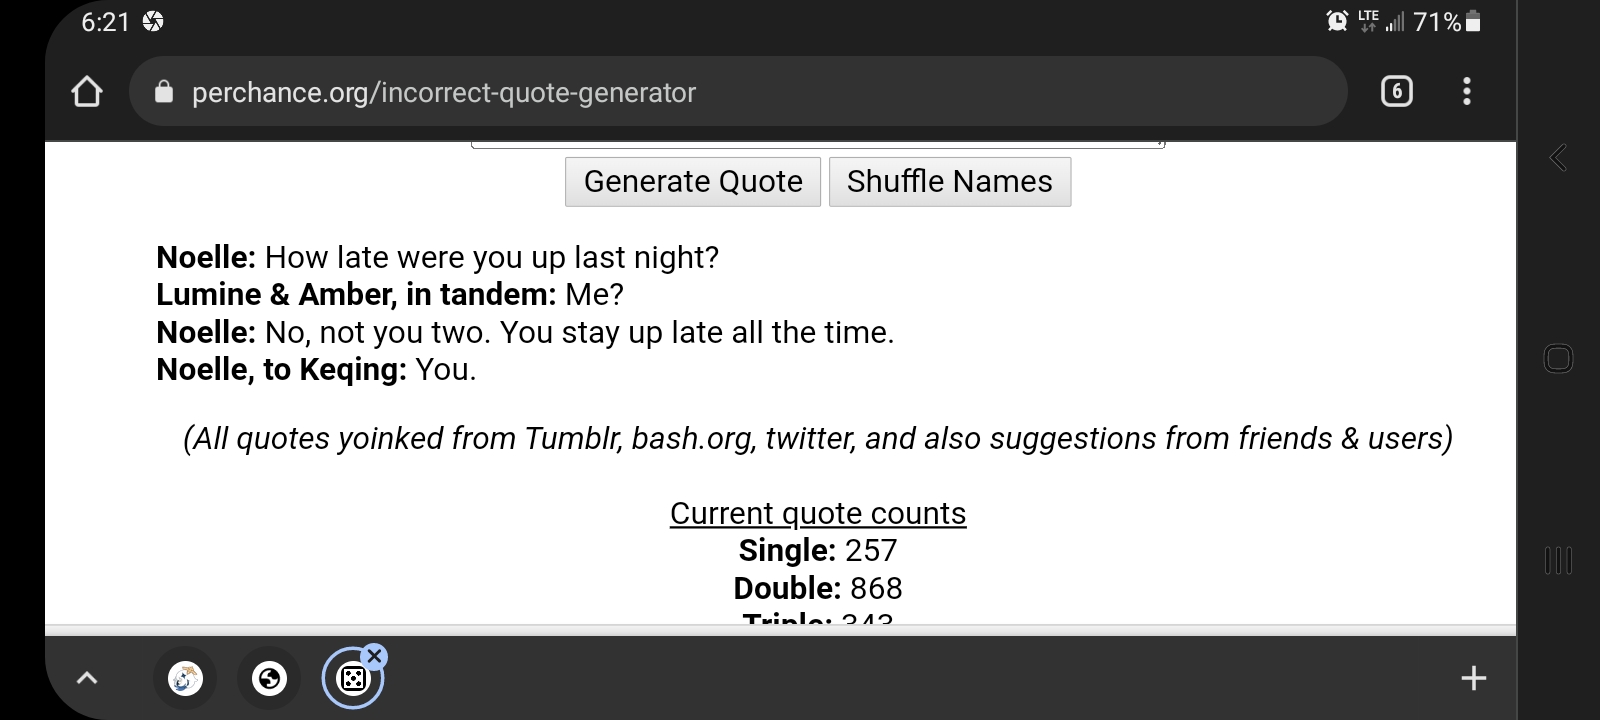Pull open the edge panel chevron on right side

1557,157
